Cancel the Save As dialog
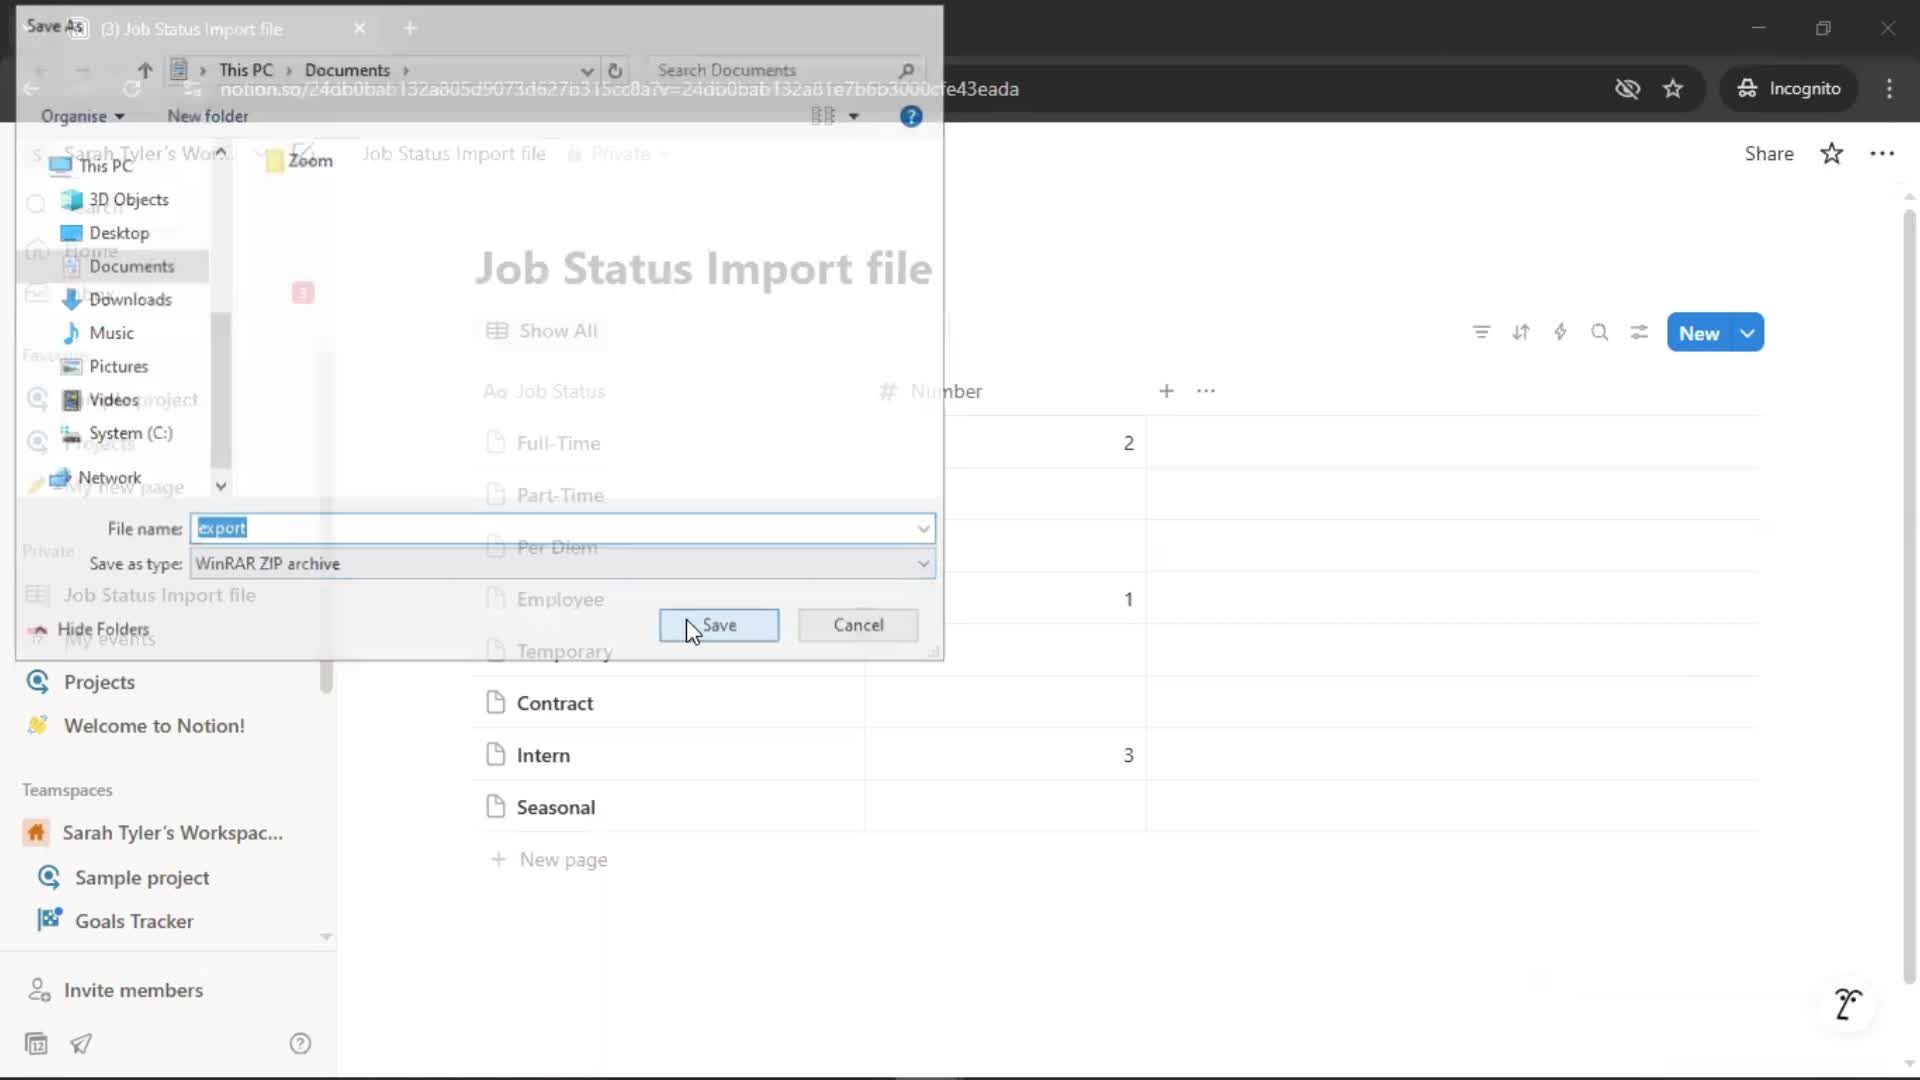Viewport: 1920px width, 1080px height. [x=858, y=625]
